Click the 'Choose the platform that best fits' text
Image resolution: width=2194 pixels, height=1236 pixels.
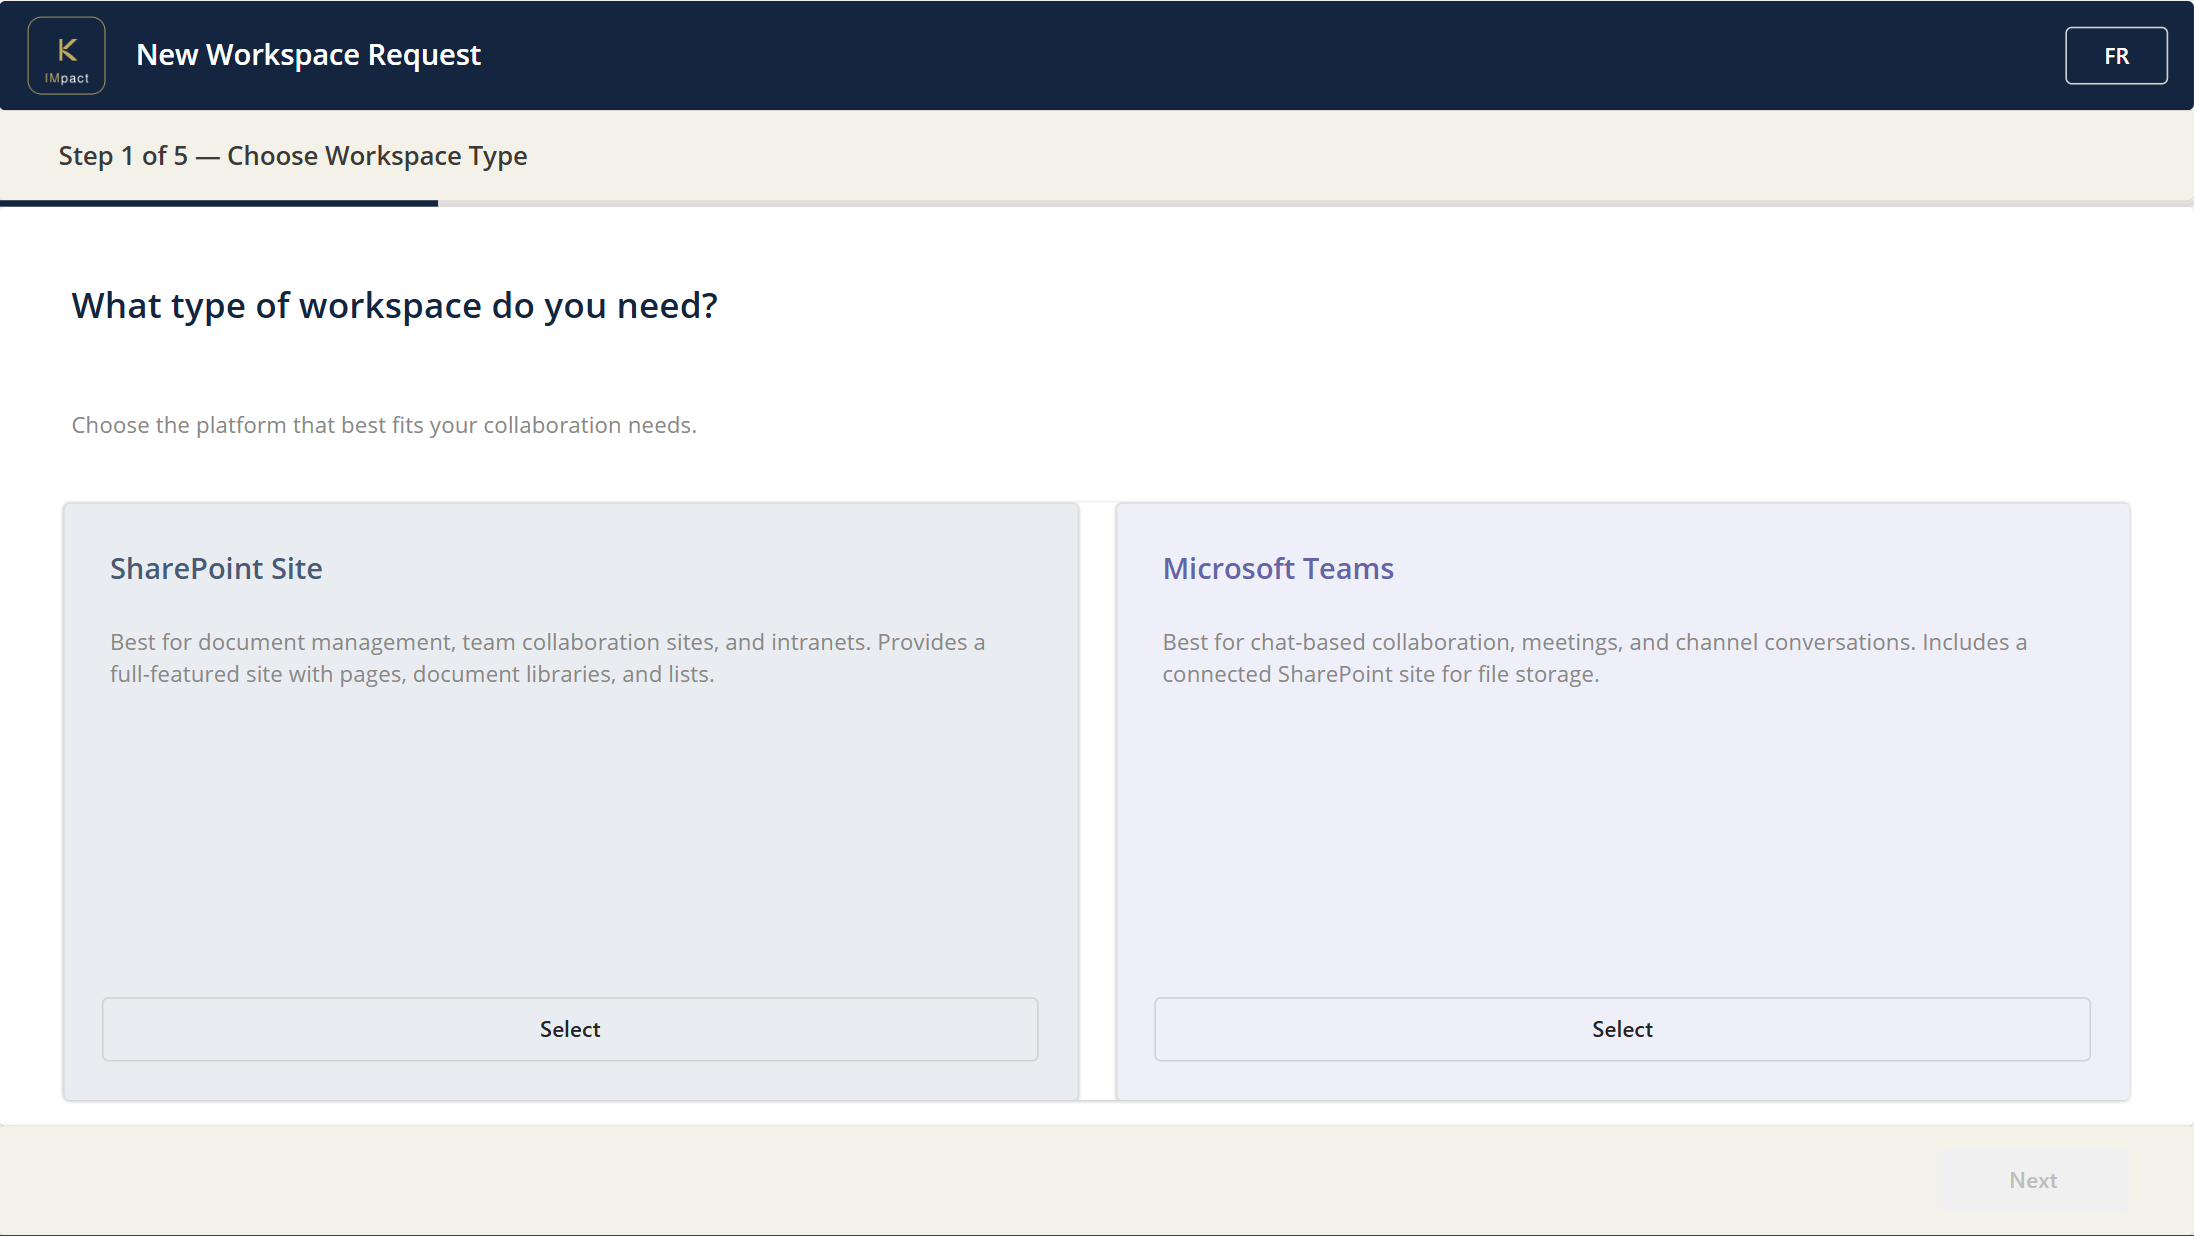coord(384,425)
